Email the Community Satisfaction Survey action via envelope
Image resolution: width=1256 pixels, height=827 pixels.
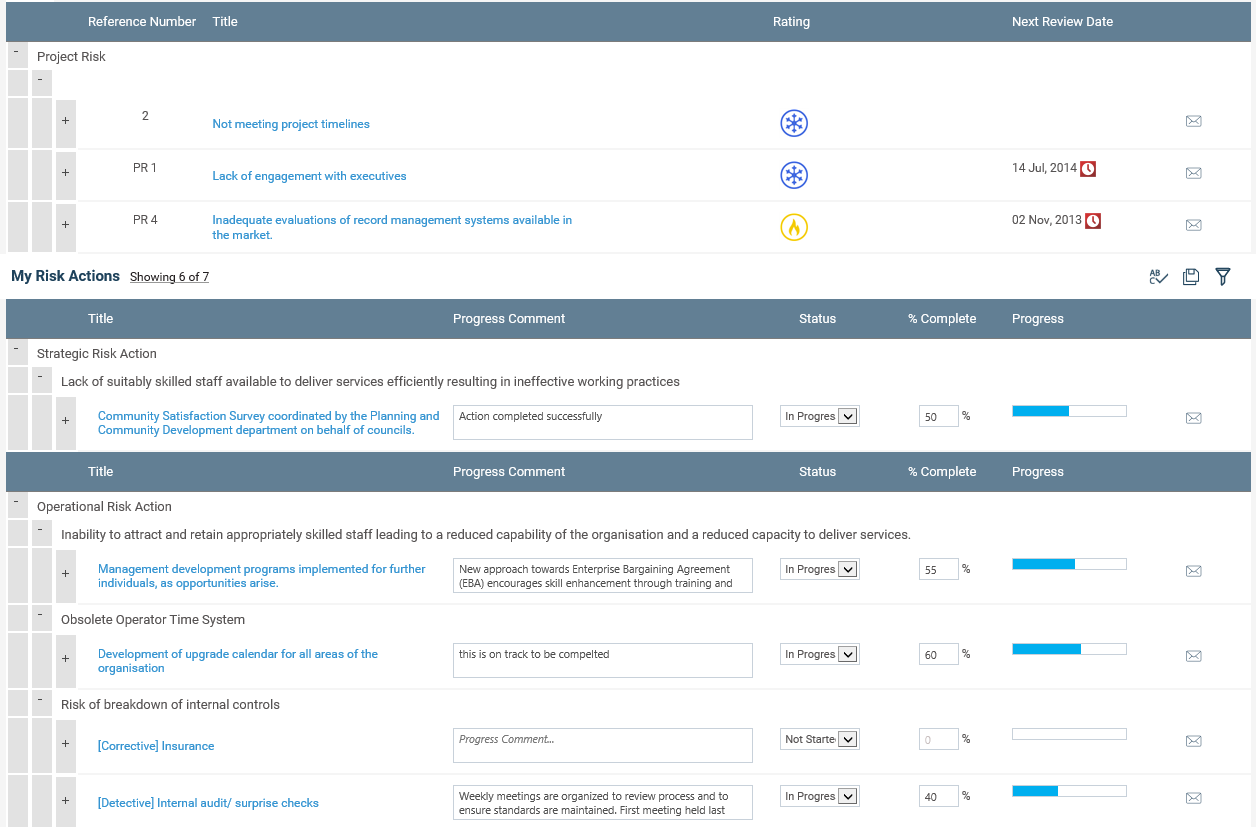[1193, 418]
